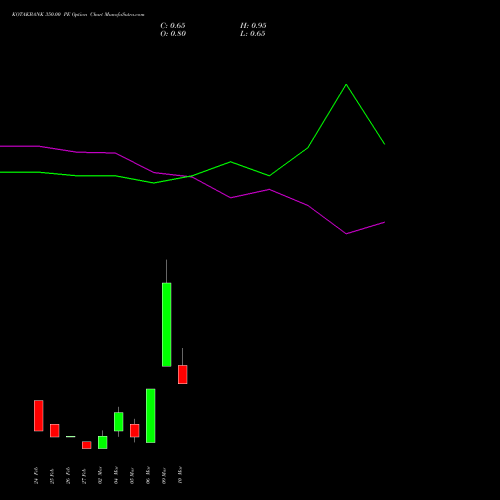This screenshot has height=500, width=500.
Task: Click the 09 Mar date label
Action: coord(164,475)
